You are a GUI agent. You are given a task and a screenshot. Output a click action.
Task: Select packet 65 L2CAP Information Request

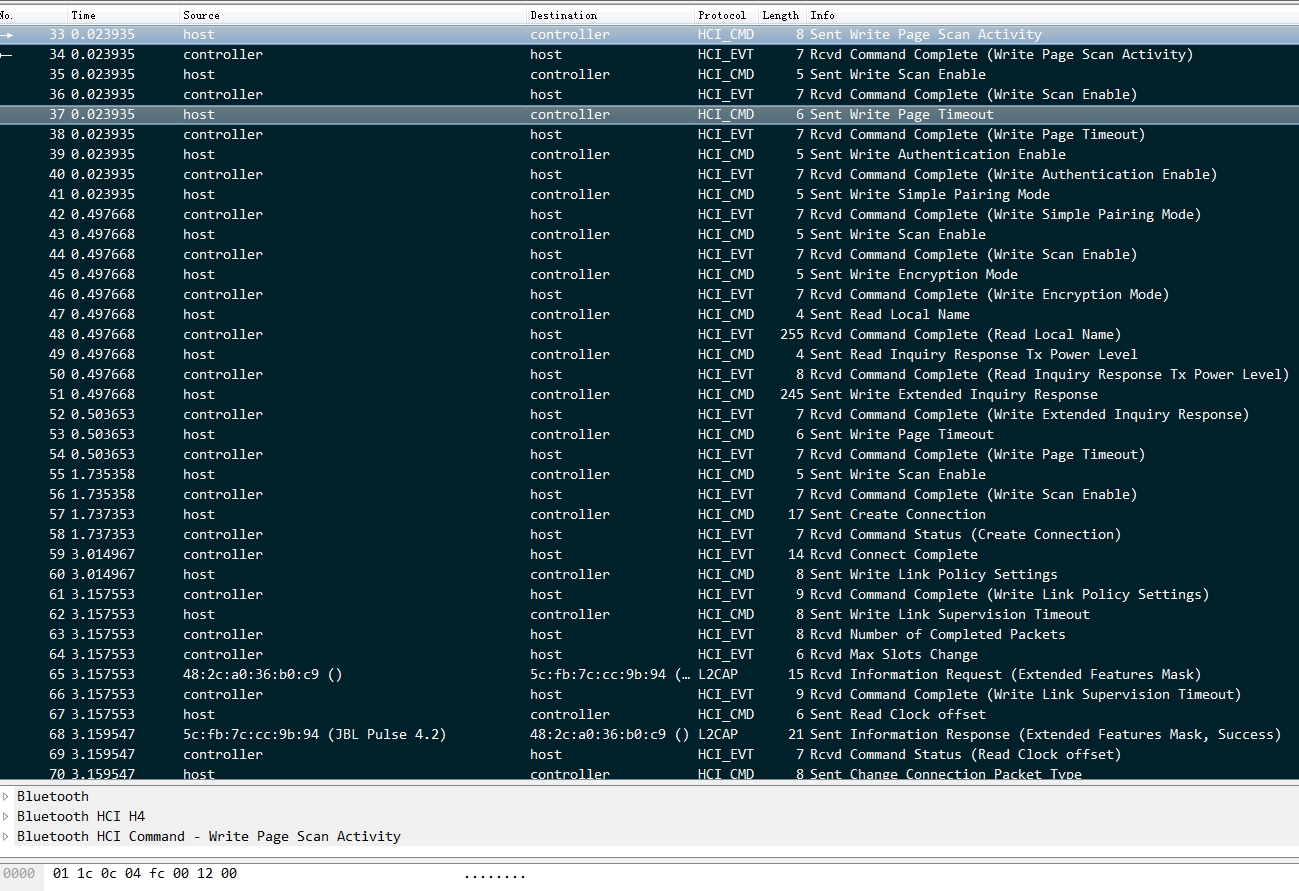[x=649, y=675]
